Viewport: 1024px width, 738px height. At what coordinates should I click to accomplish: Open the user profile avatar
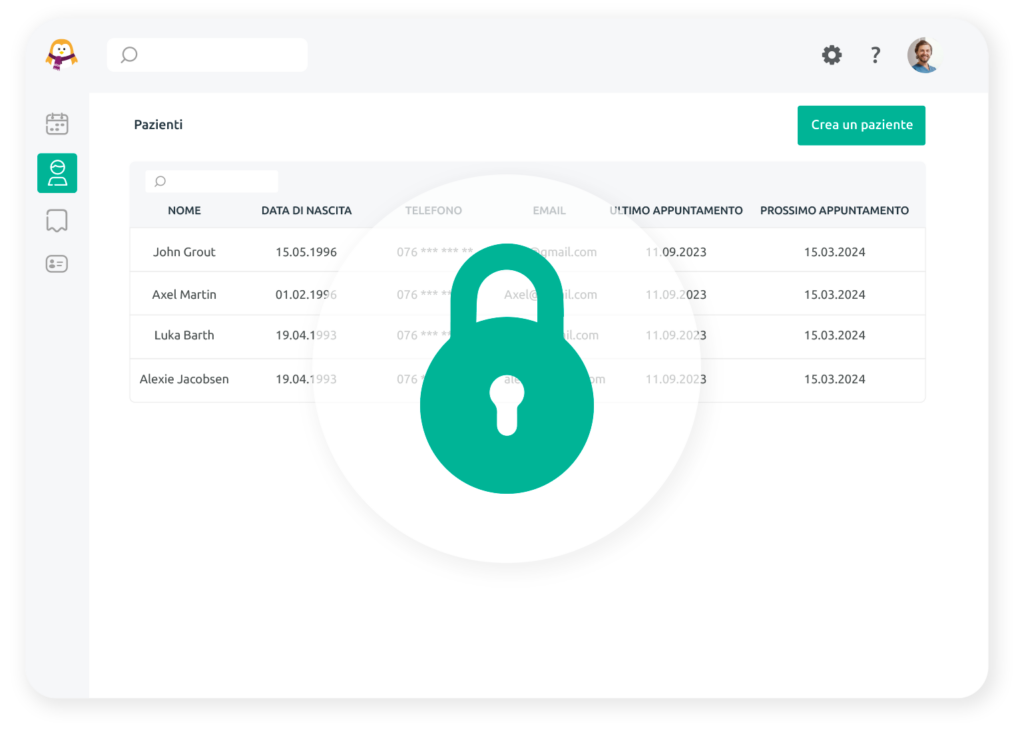point(923,55)
